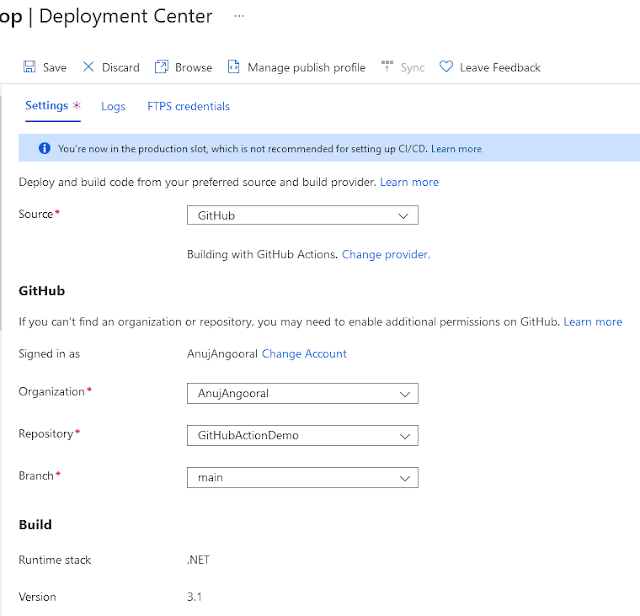Click the 3.1 version value
This screenshot has height=616, width=640.
tap(194, 597)
